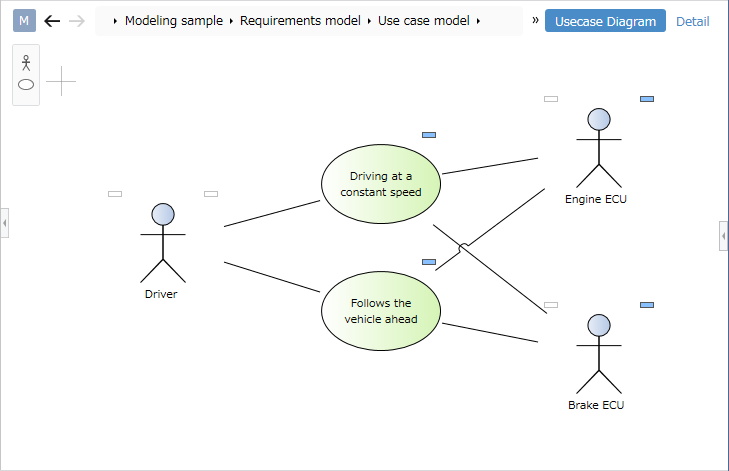
Task: Select the use case ellipse tool
Action: click(26, 85)
